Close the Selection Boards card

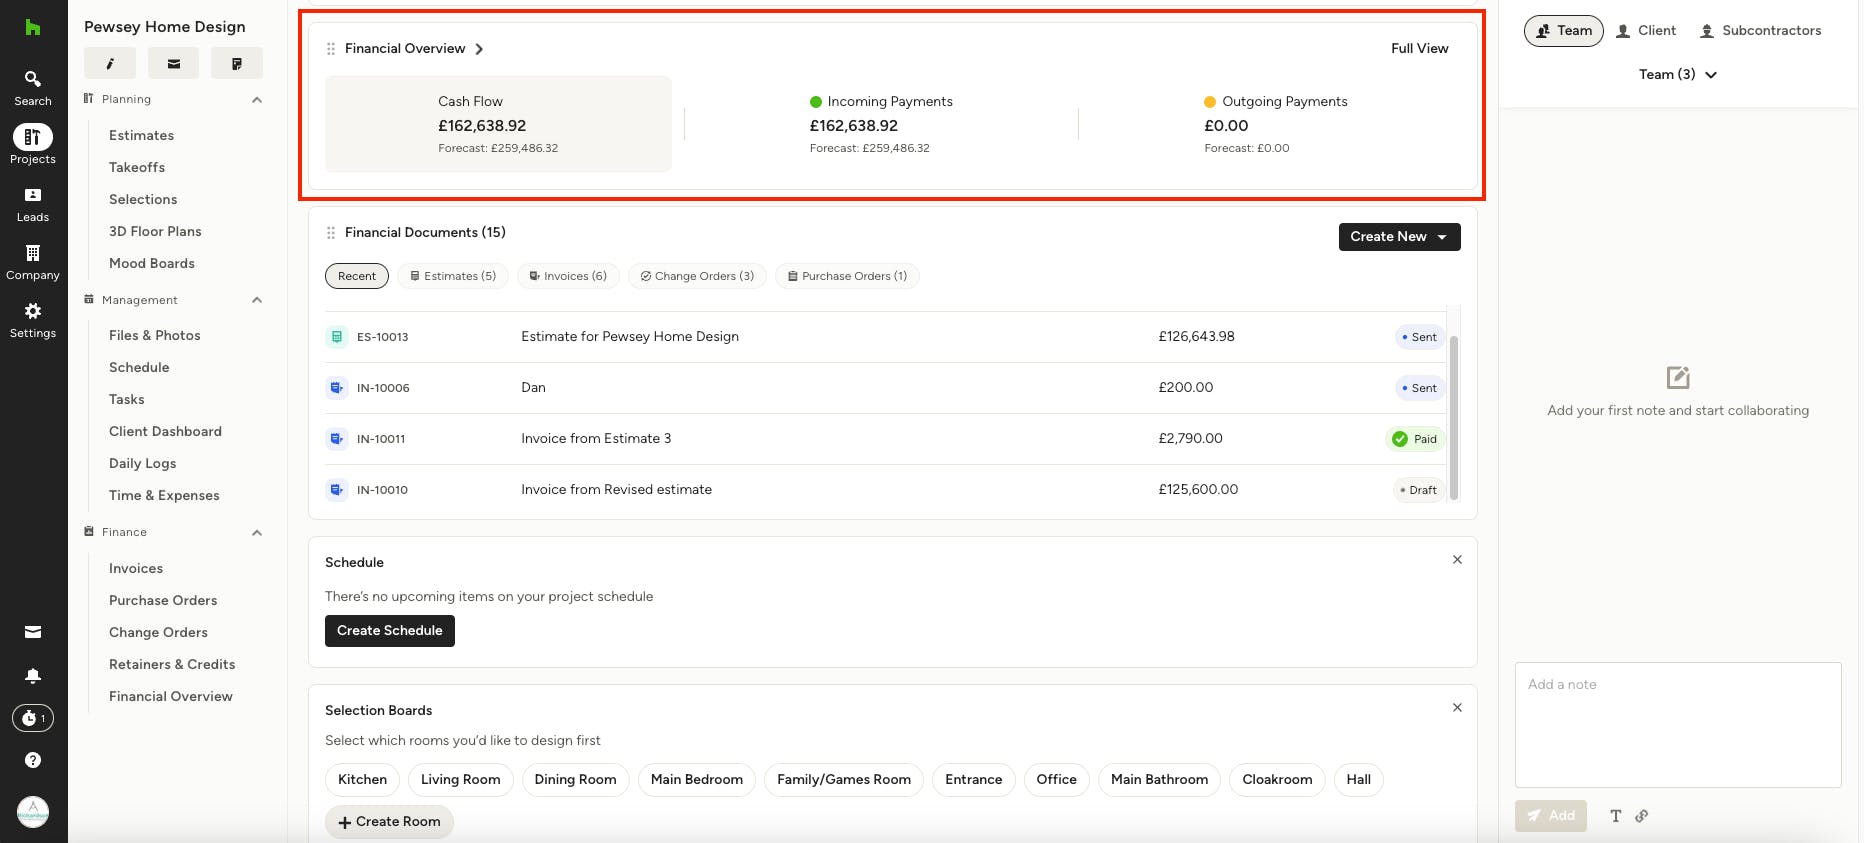[1457, 708]
